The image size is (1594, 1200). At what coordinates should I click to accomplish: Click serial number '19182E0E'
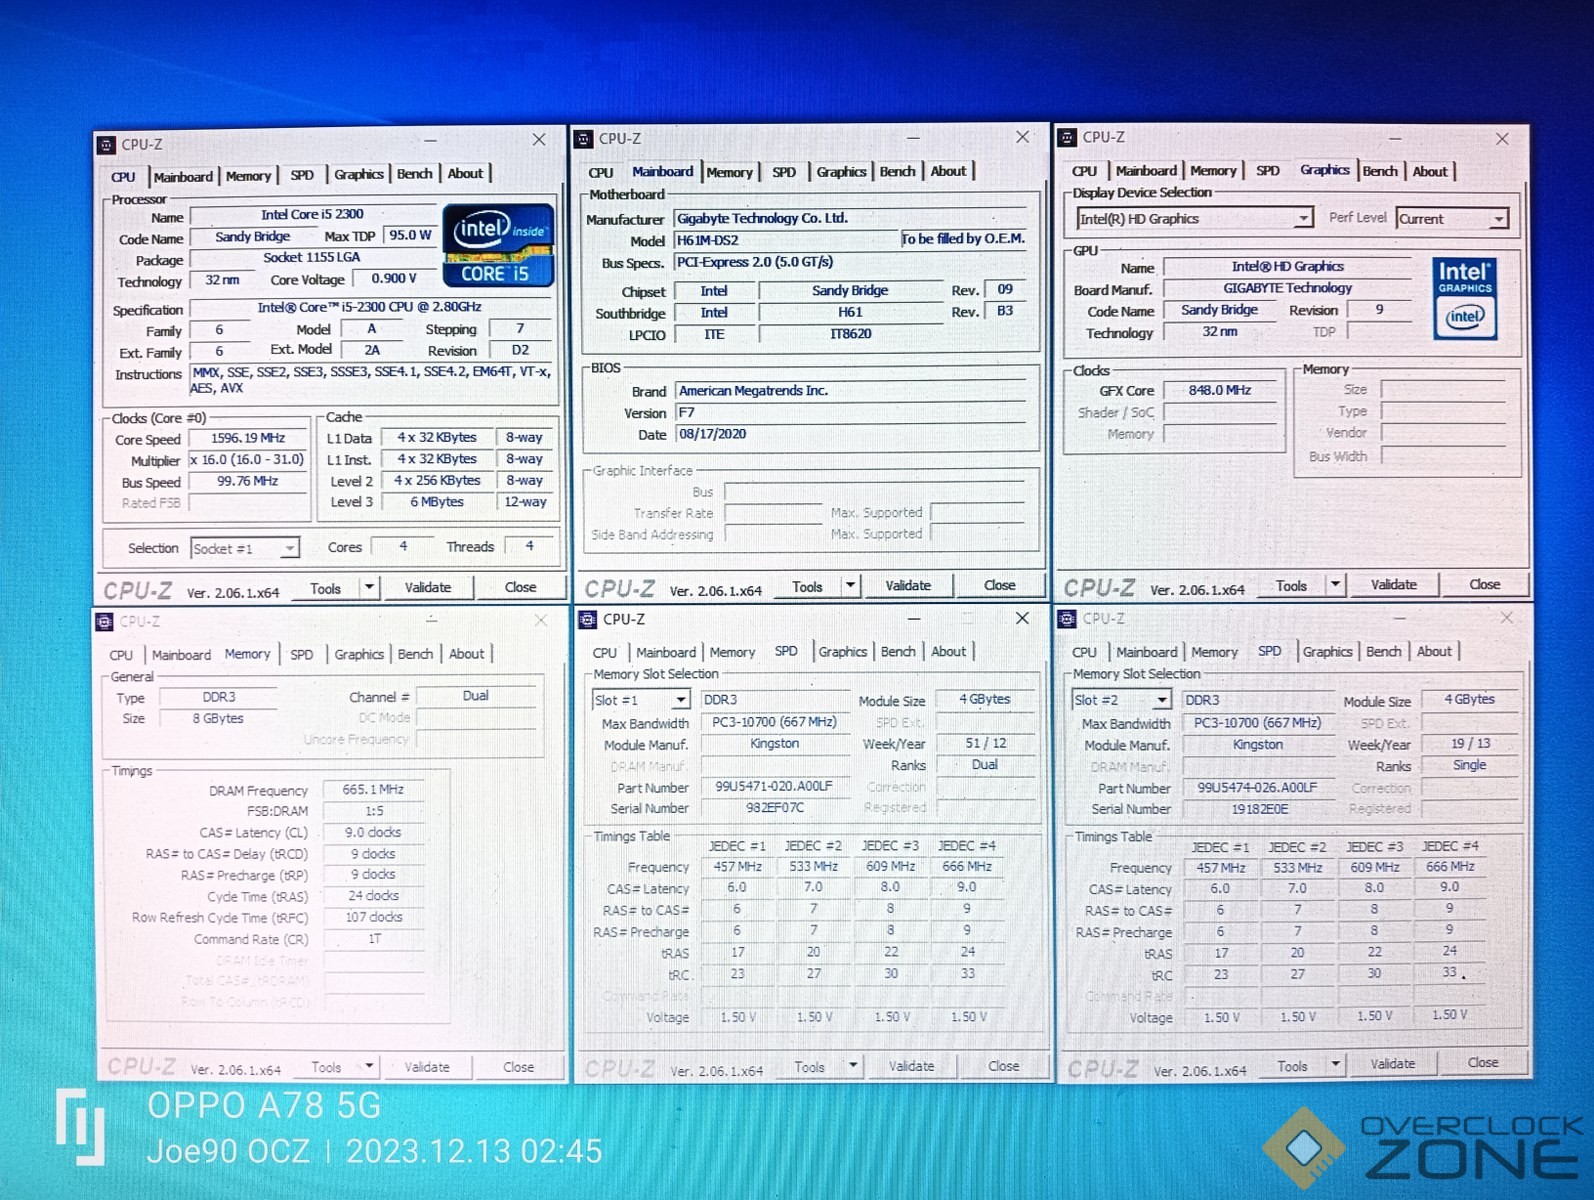coord(1258,809)
